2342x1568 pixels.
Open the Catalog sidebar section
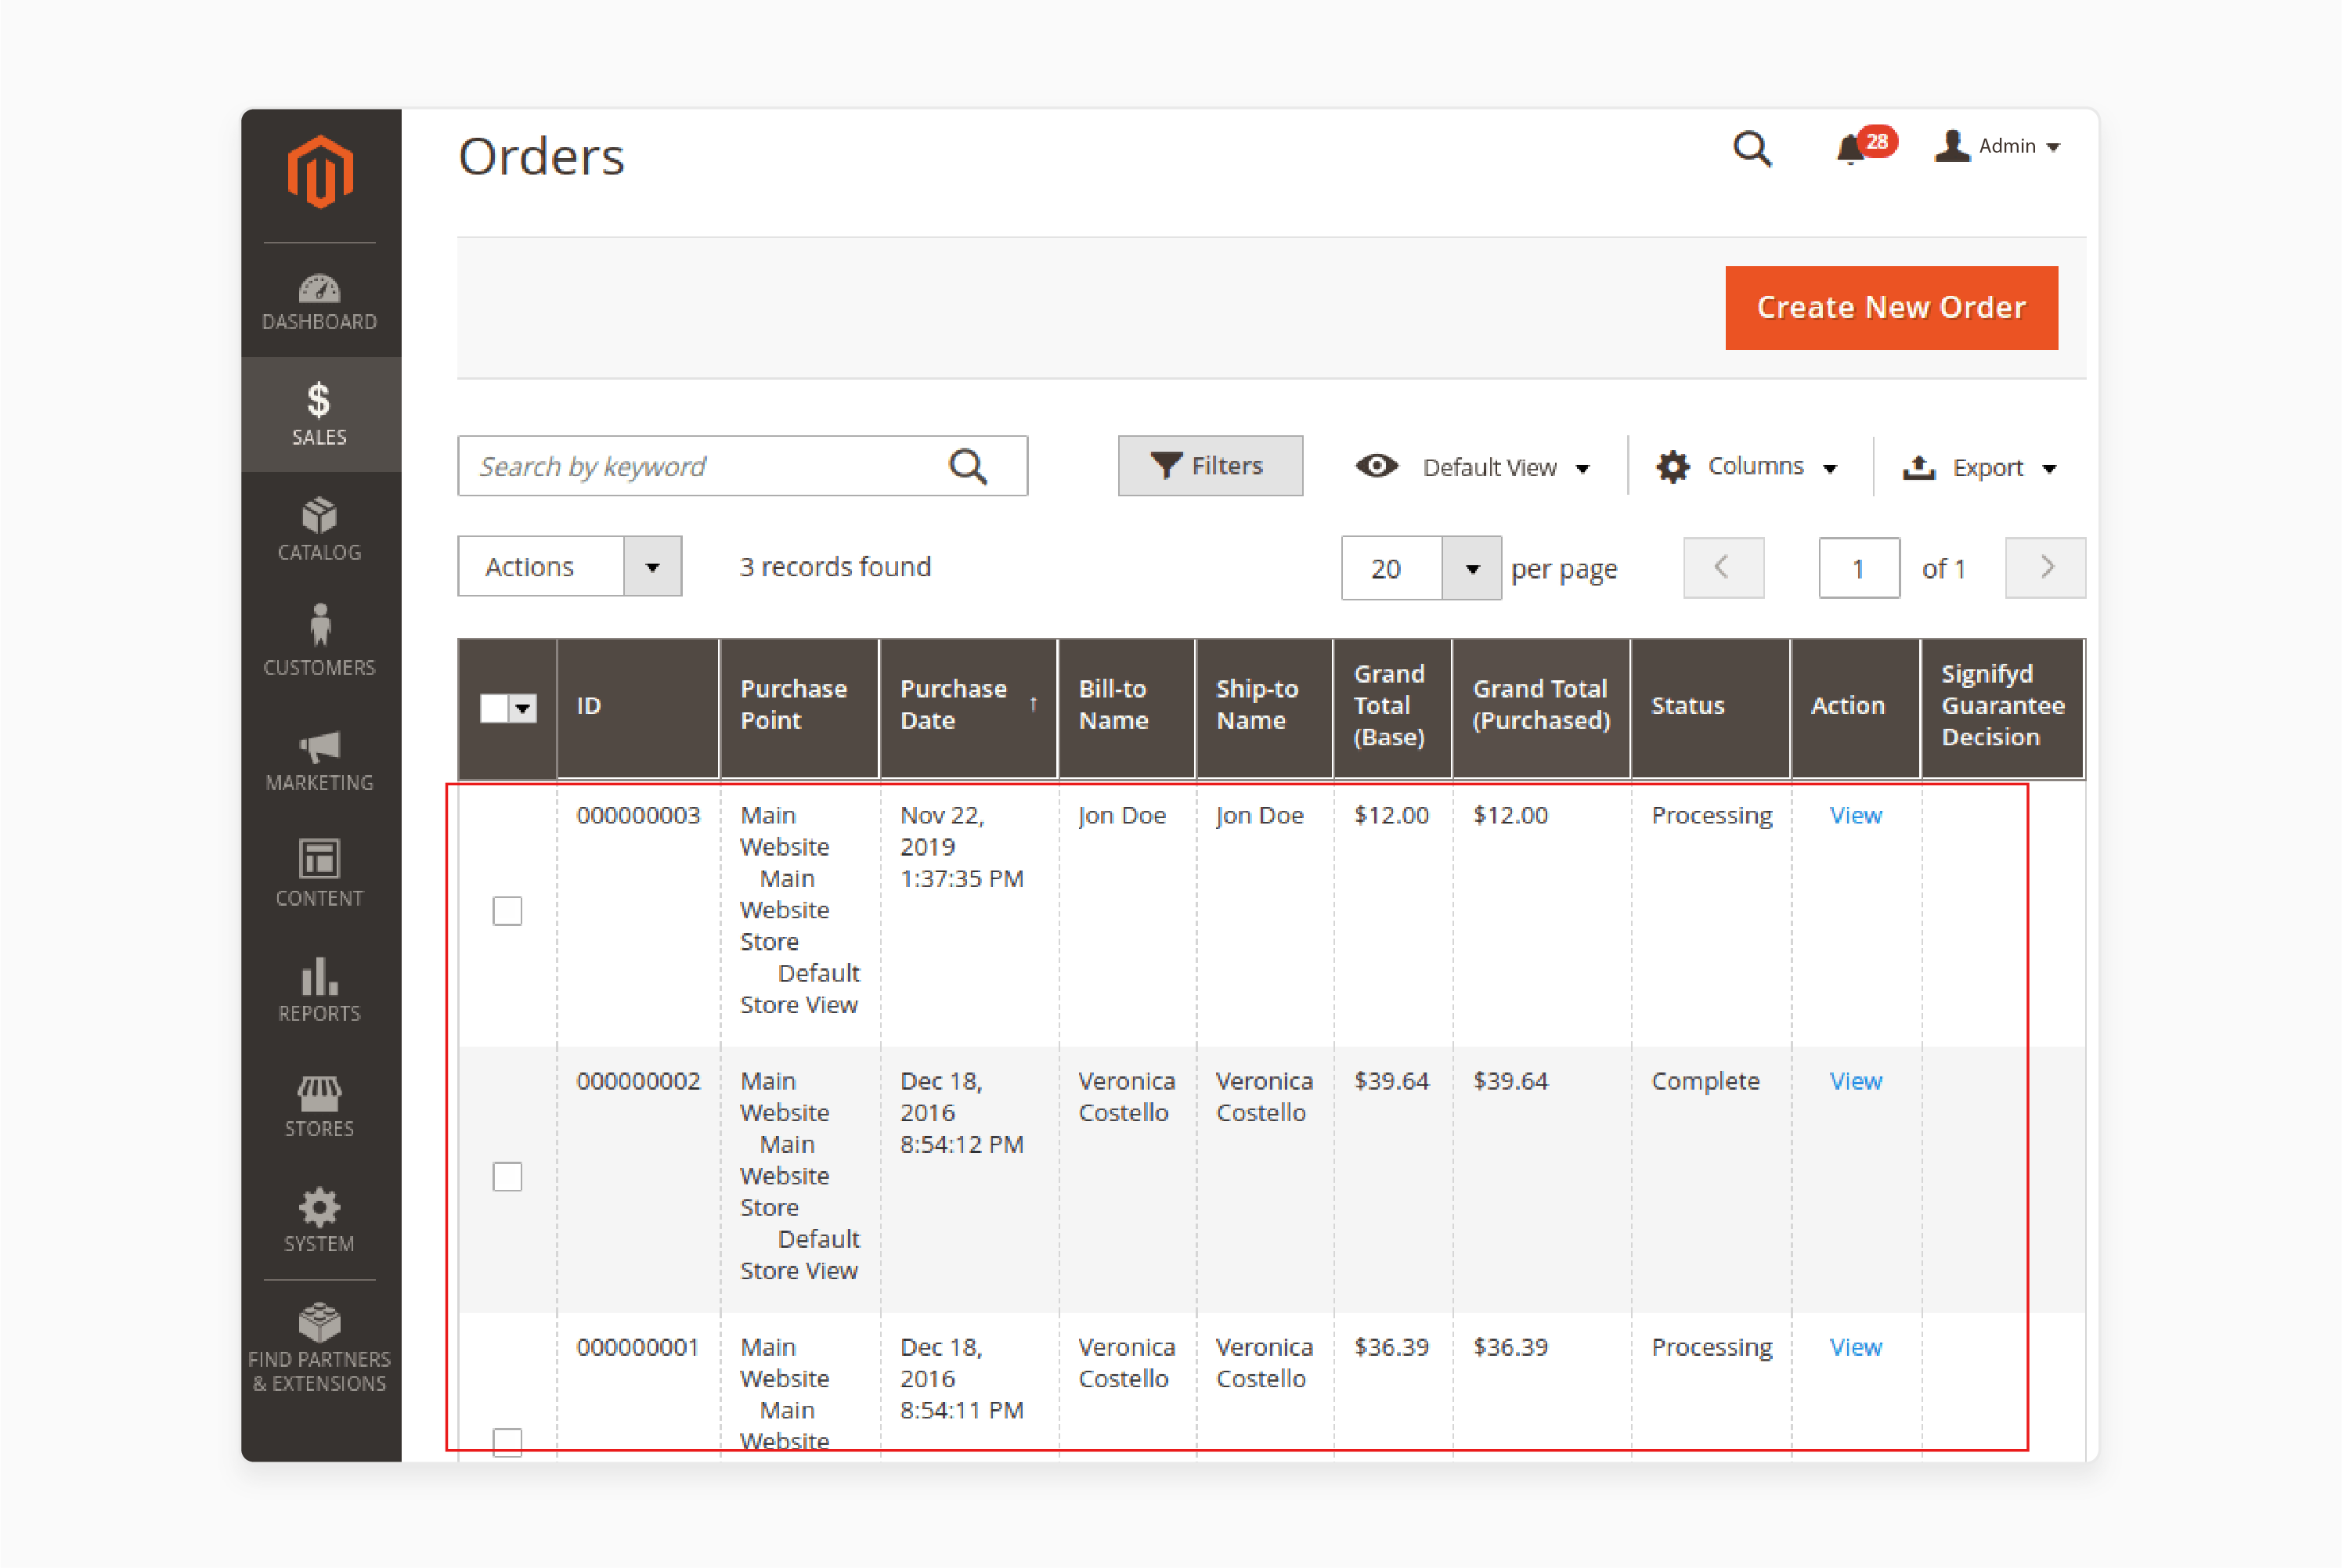[320, 530]
